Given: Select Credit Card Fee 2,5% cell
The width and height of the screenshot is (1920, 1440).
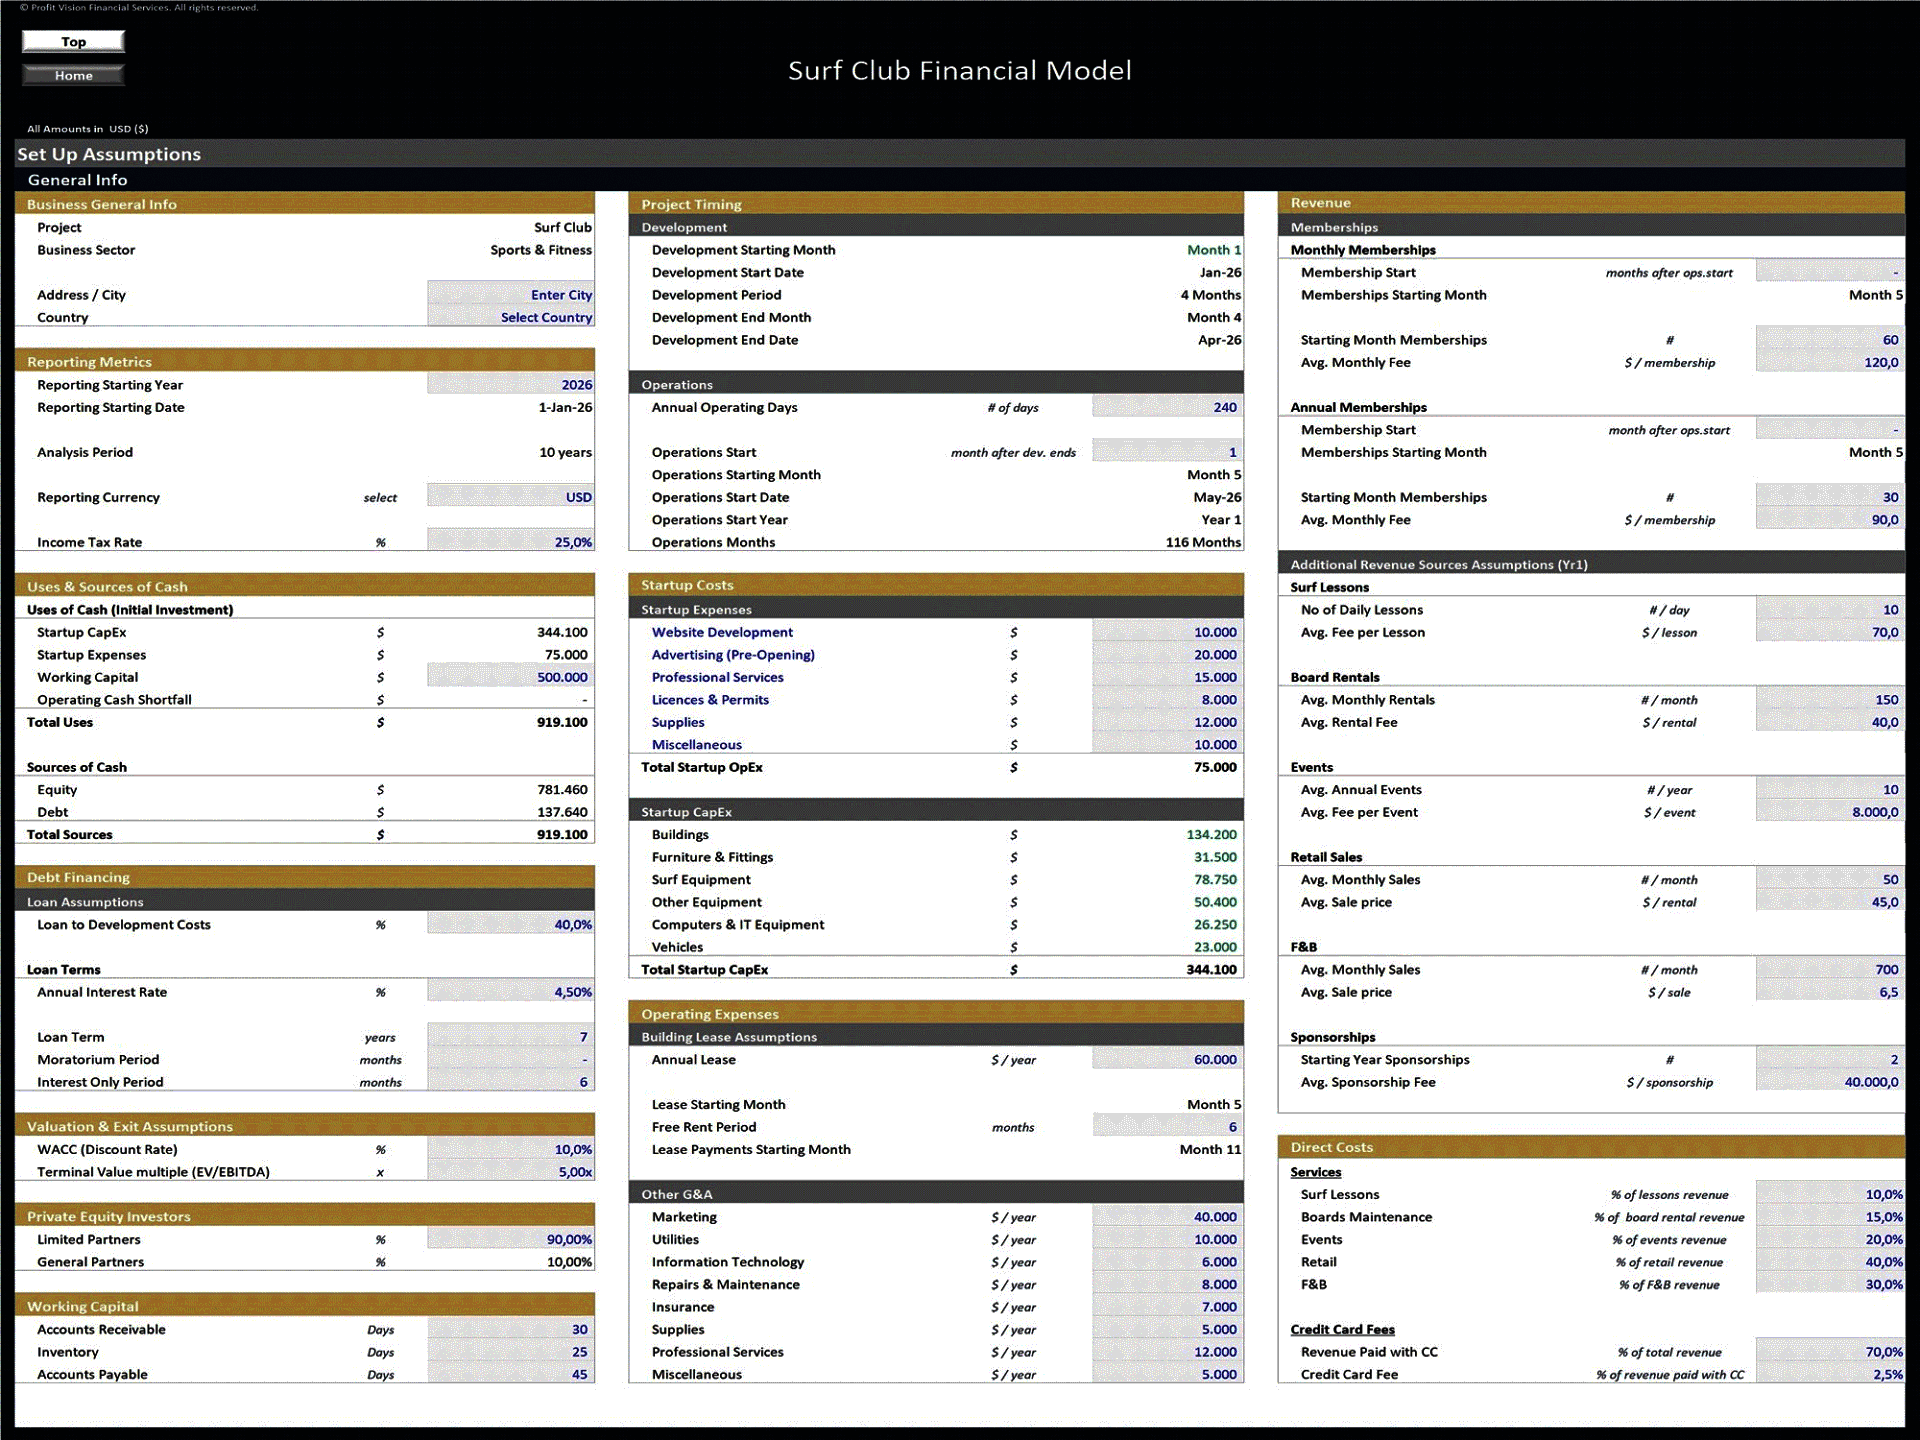Looking at the screenshot, I should coord(1830,1374).
